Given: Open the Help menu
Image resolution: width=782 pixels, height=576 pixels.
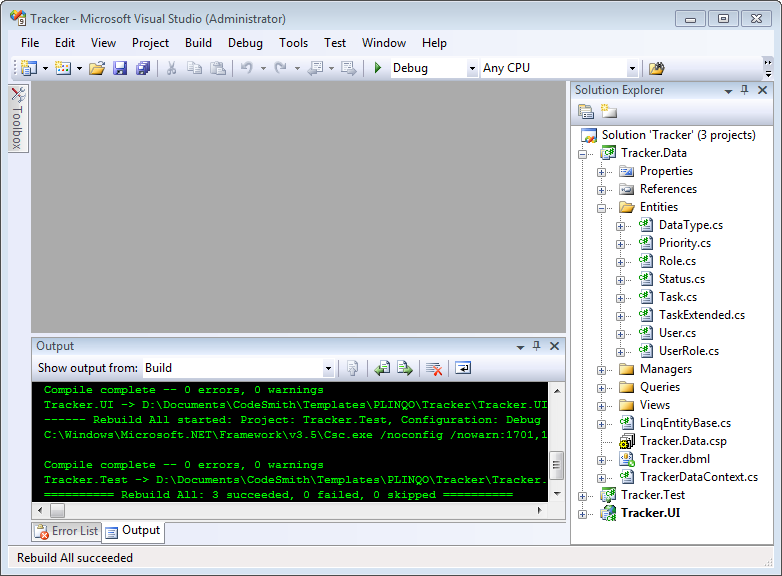Looking at the screenshot, I should coord(434,43).
